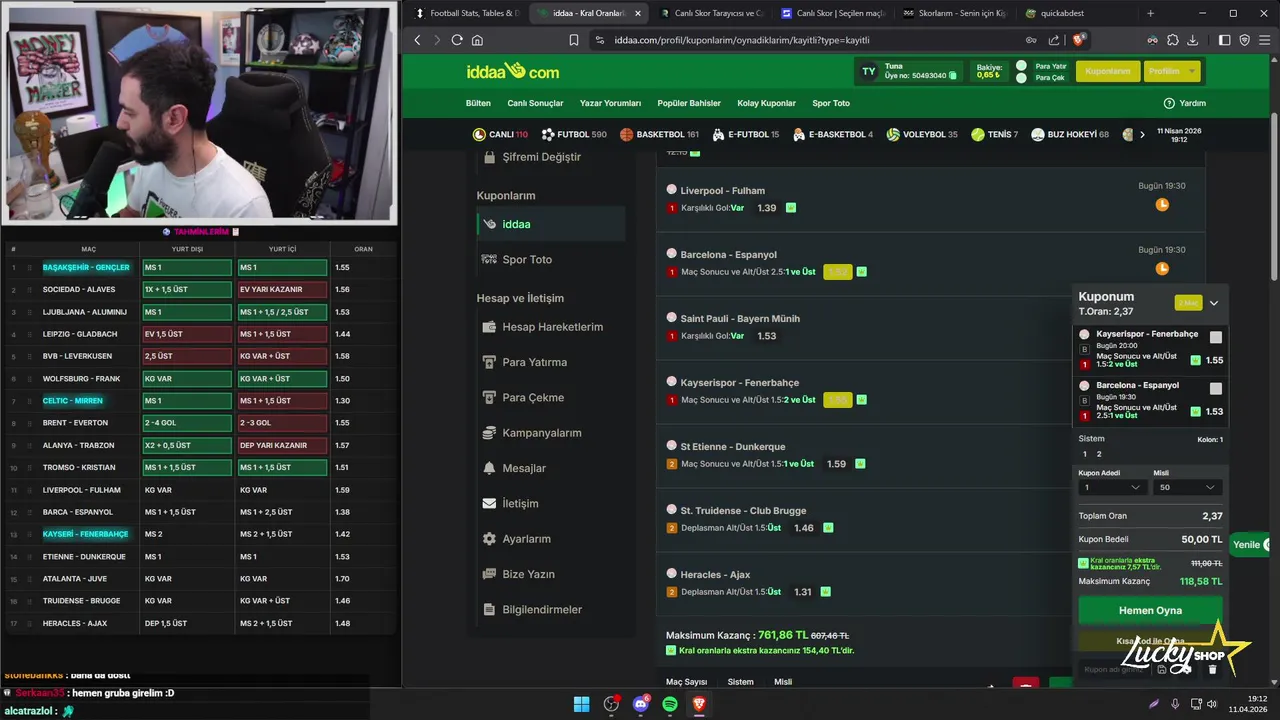Open the TENİS 7 category
Image resolution: width=1280 pixels, height=720 pixels.
click(994, 134)
